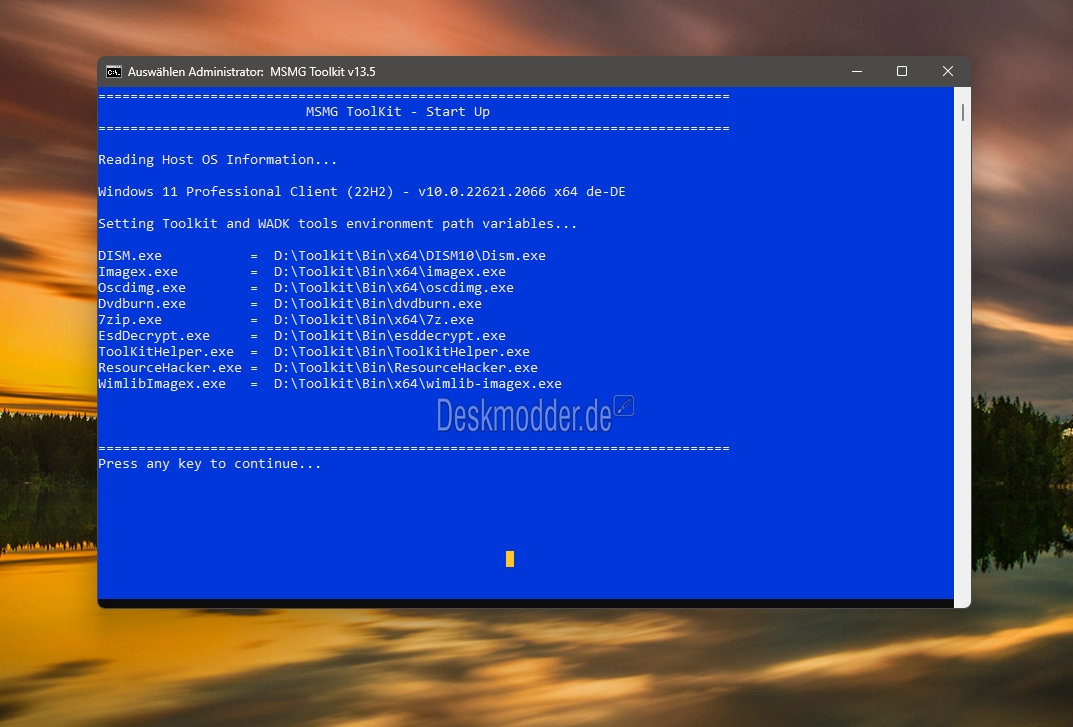The width and height of the screenshot is (1073, 727).
Task: Click path 'D:\Toolkit\Bin\x64\7z.exe'
Action: pyautogui.click(x=374, y=320)
